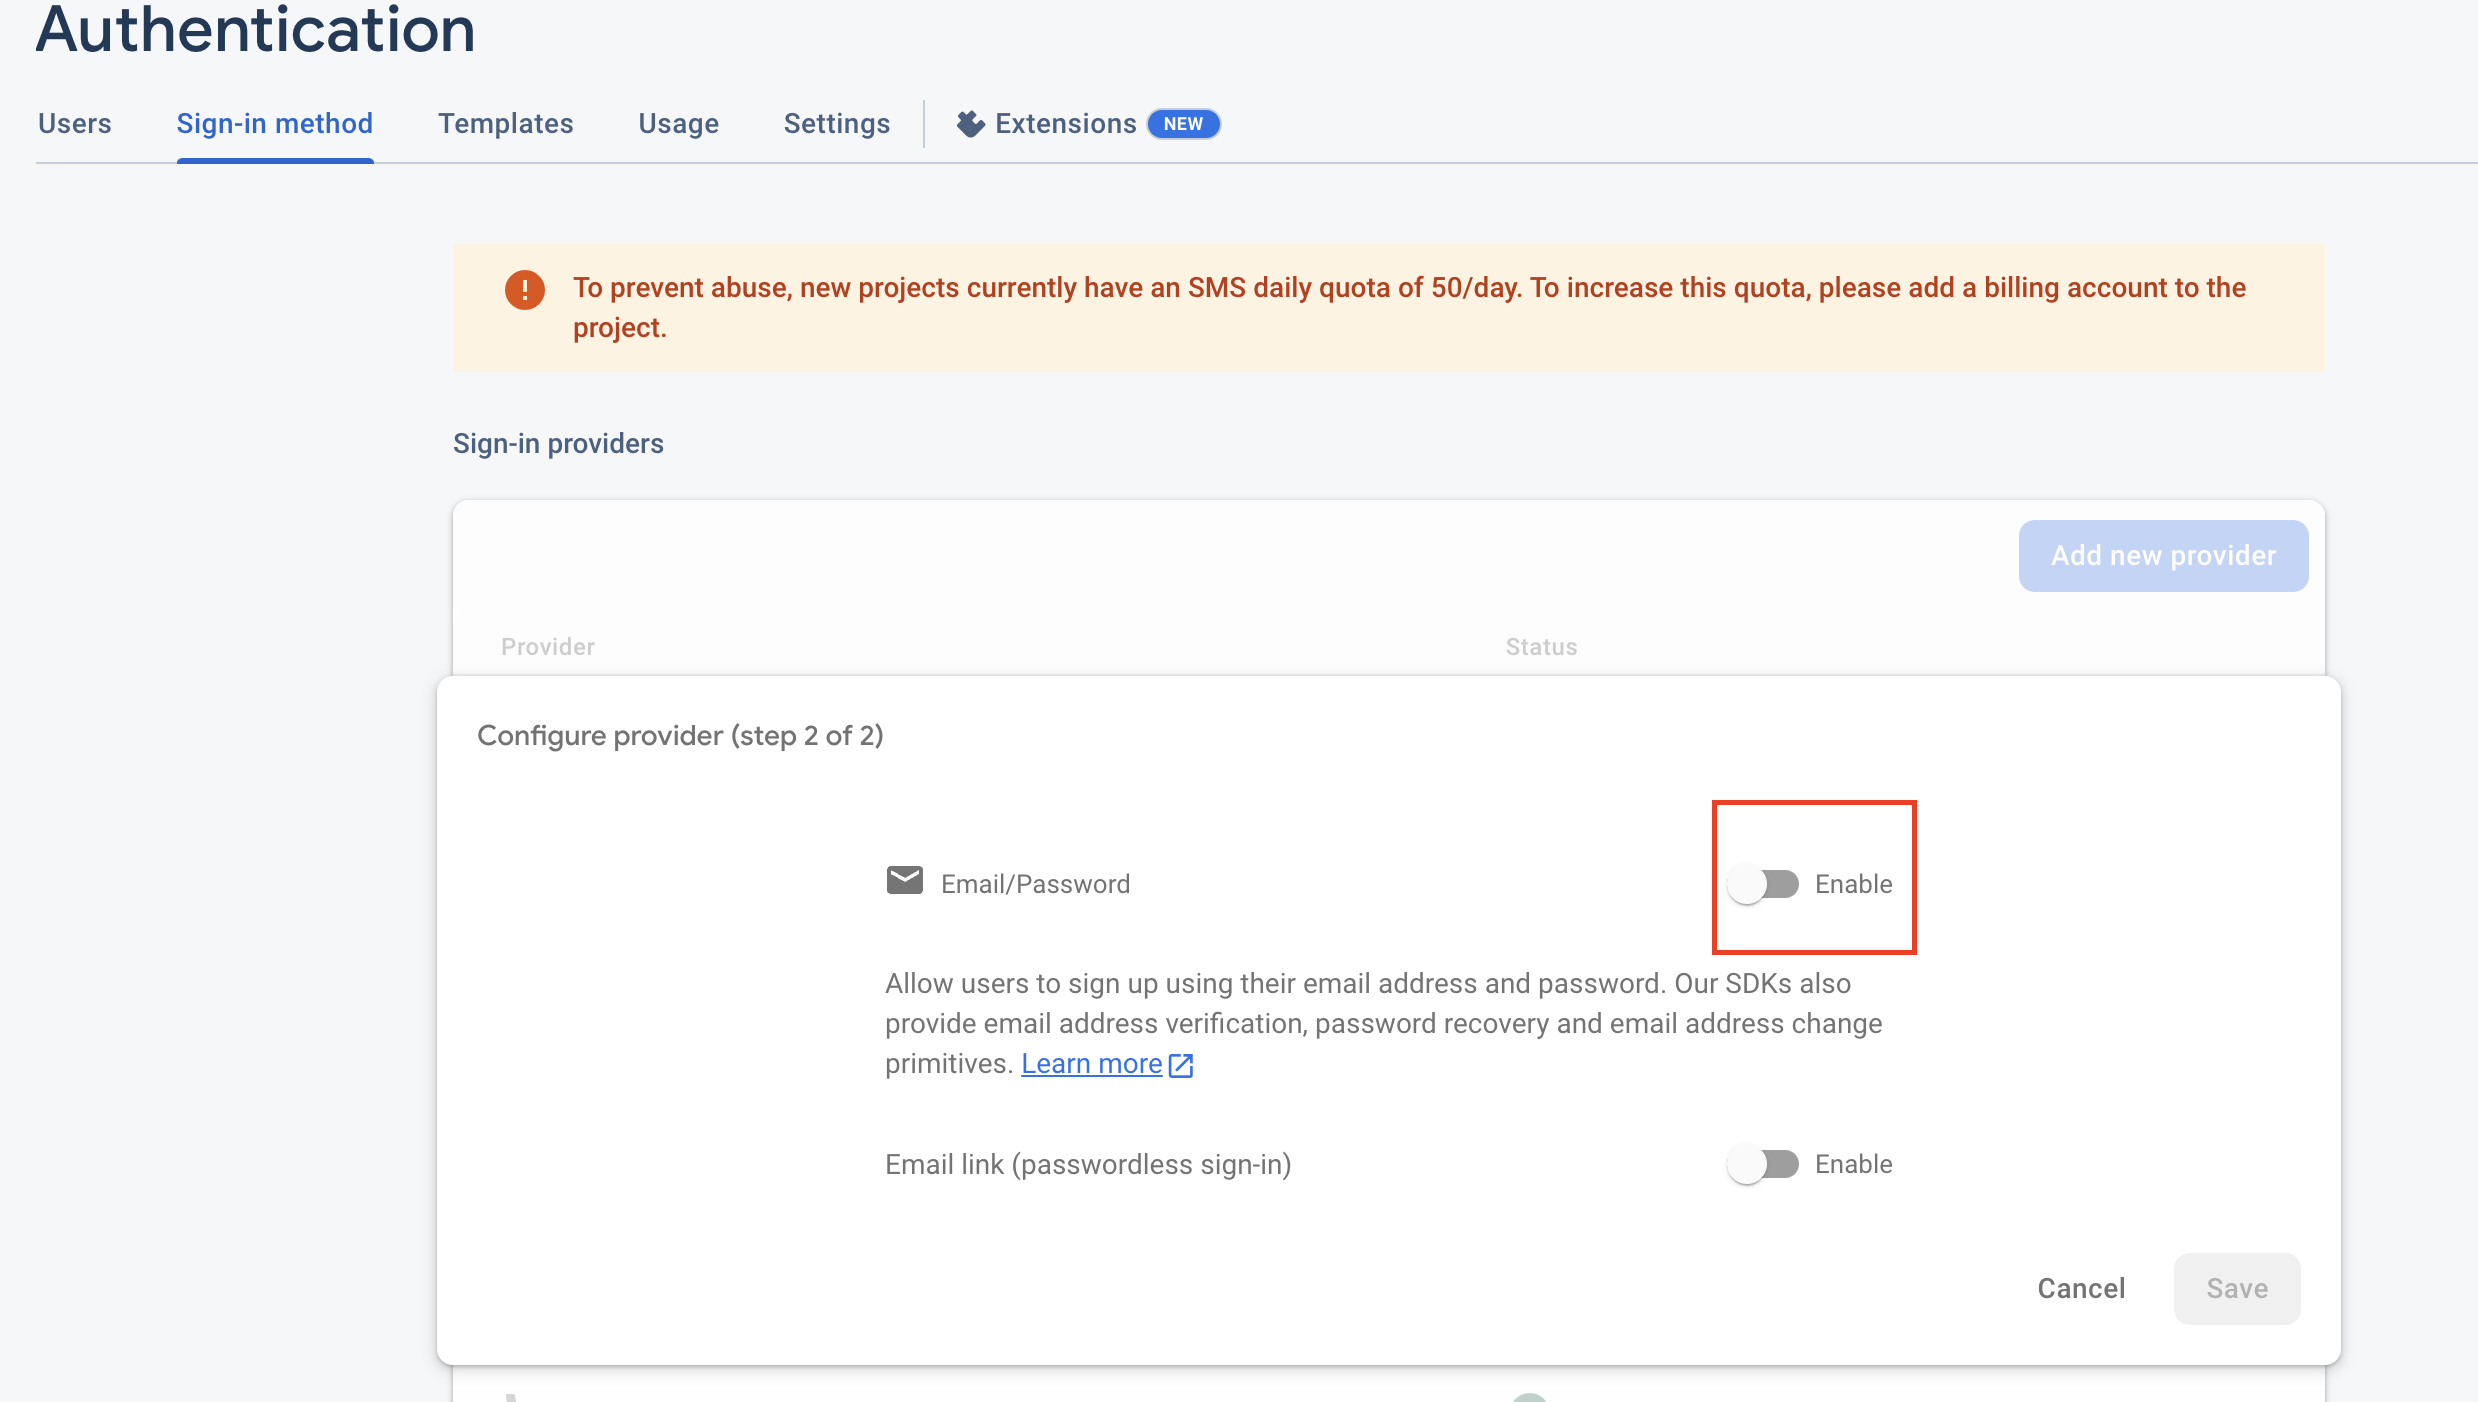
Task: Click the Extensions puzzle icon
Action: pyautogui.click(x=970, y=124)
